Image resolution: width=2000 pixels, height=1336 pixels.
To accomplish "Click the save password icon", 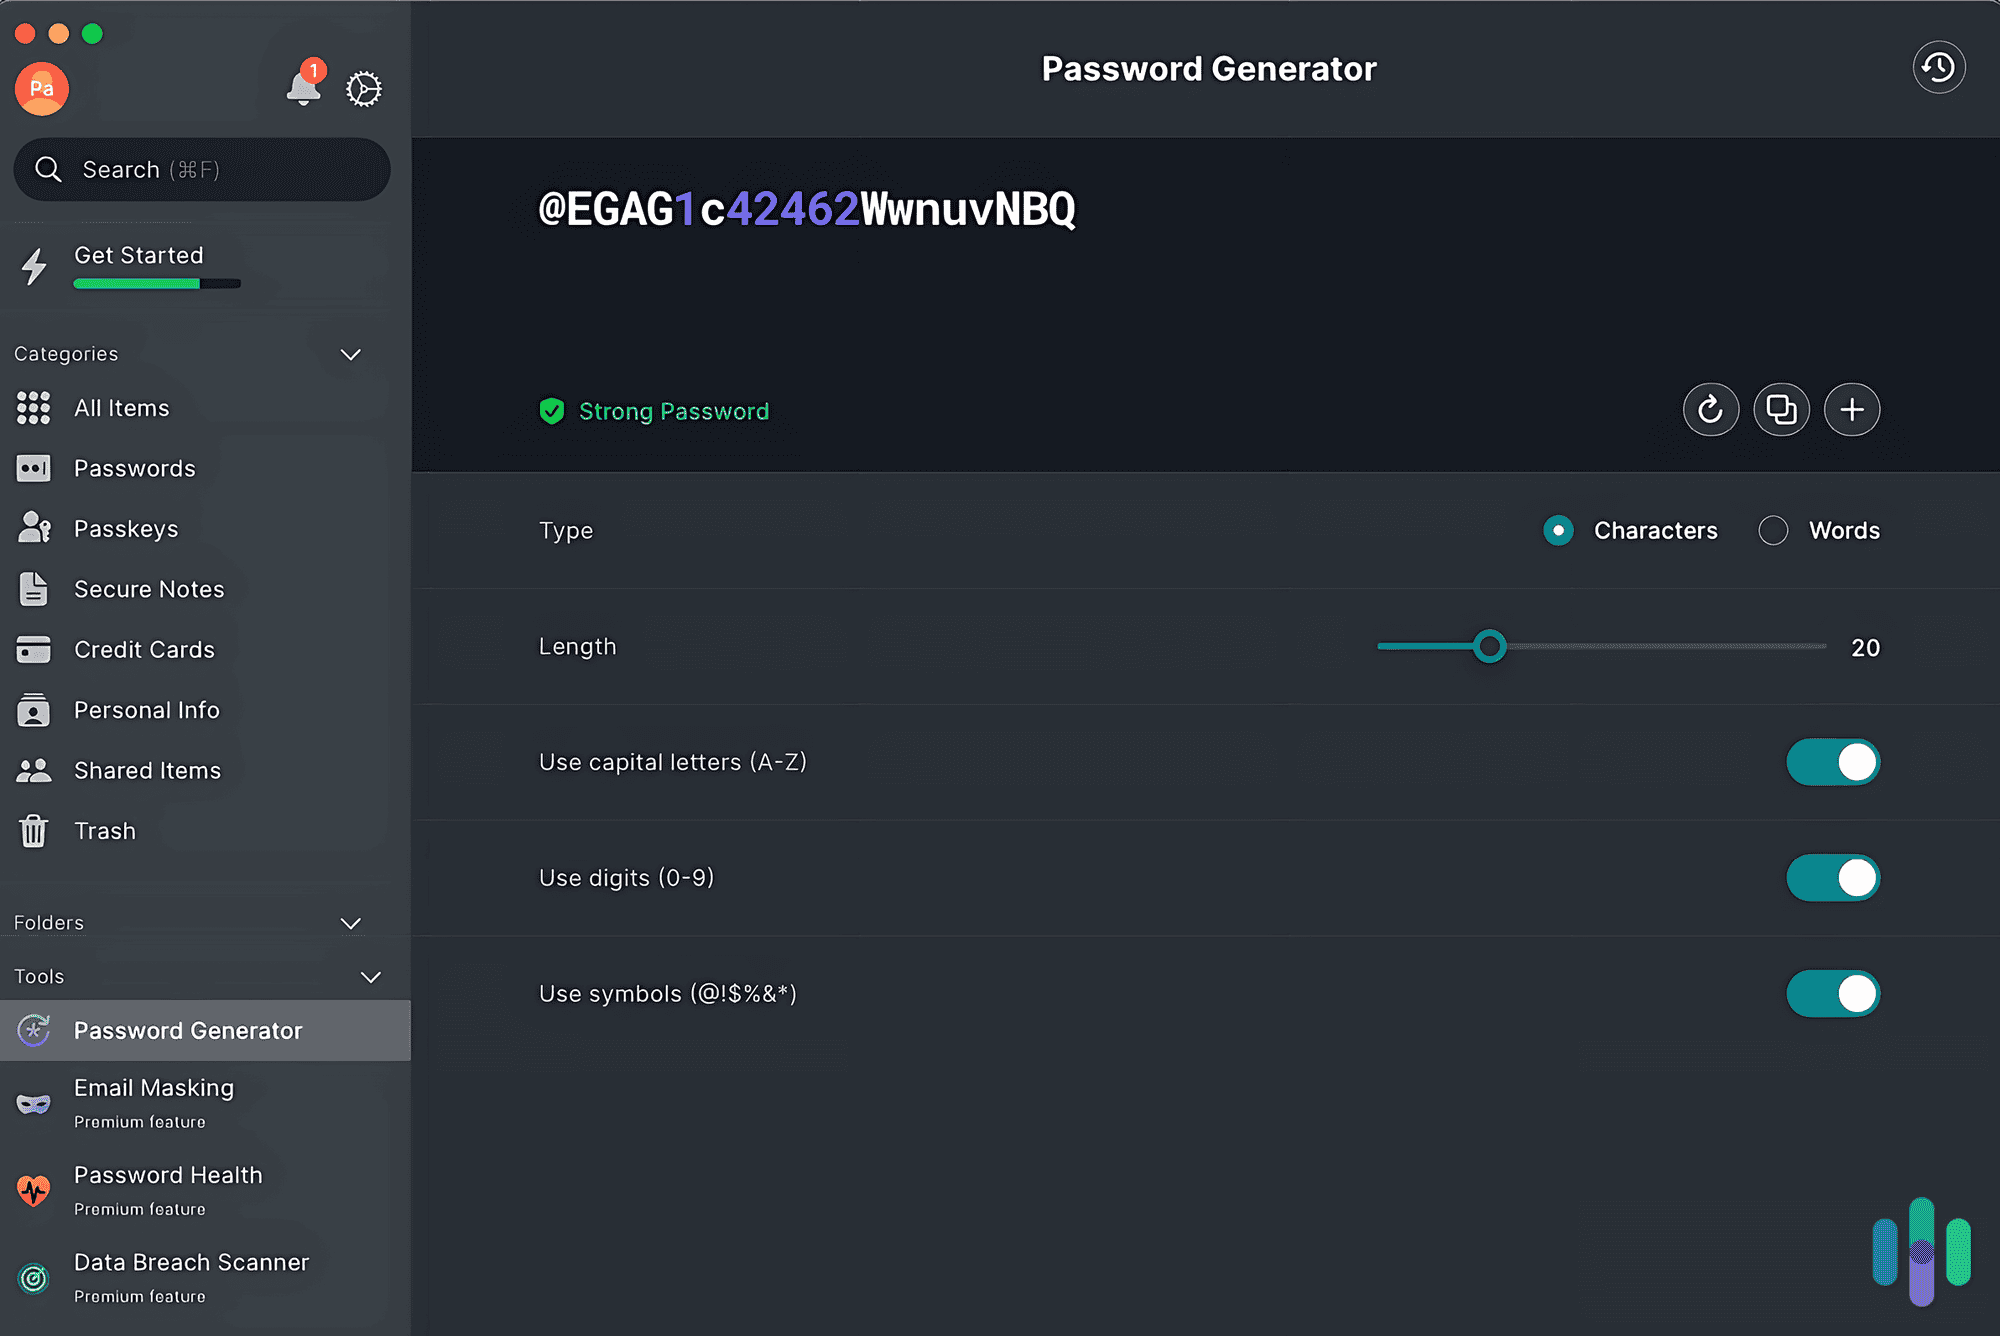I will (1851, 407).
